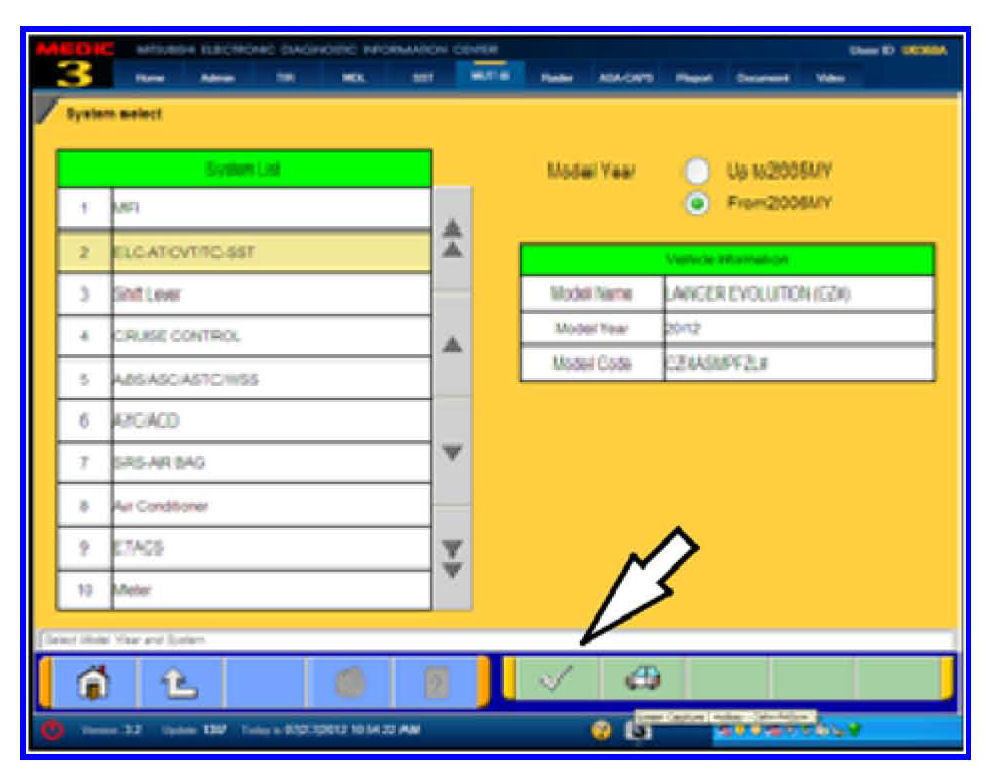Select the Up to 2005MY radio button

click(697, 172)
